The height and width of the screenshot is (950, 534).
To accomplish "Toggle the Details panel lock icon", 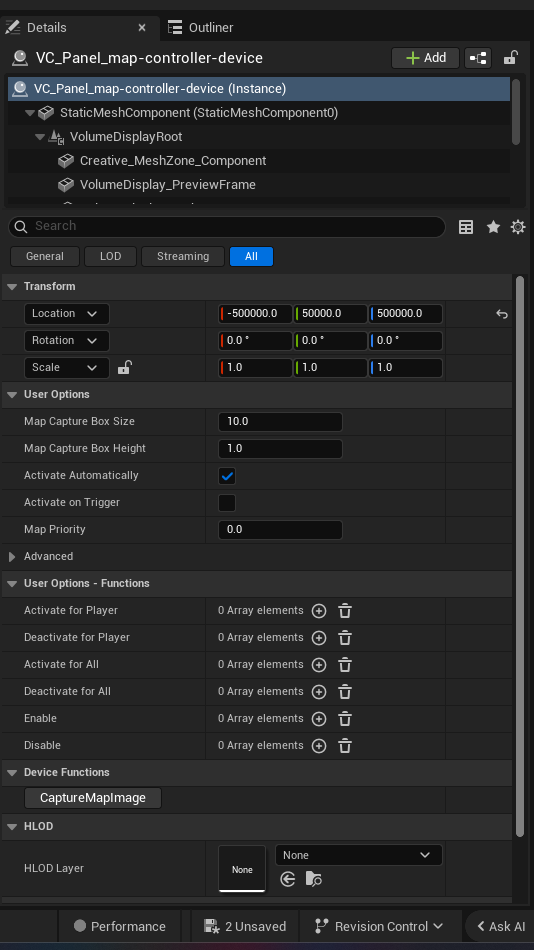I will point(510,58).
